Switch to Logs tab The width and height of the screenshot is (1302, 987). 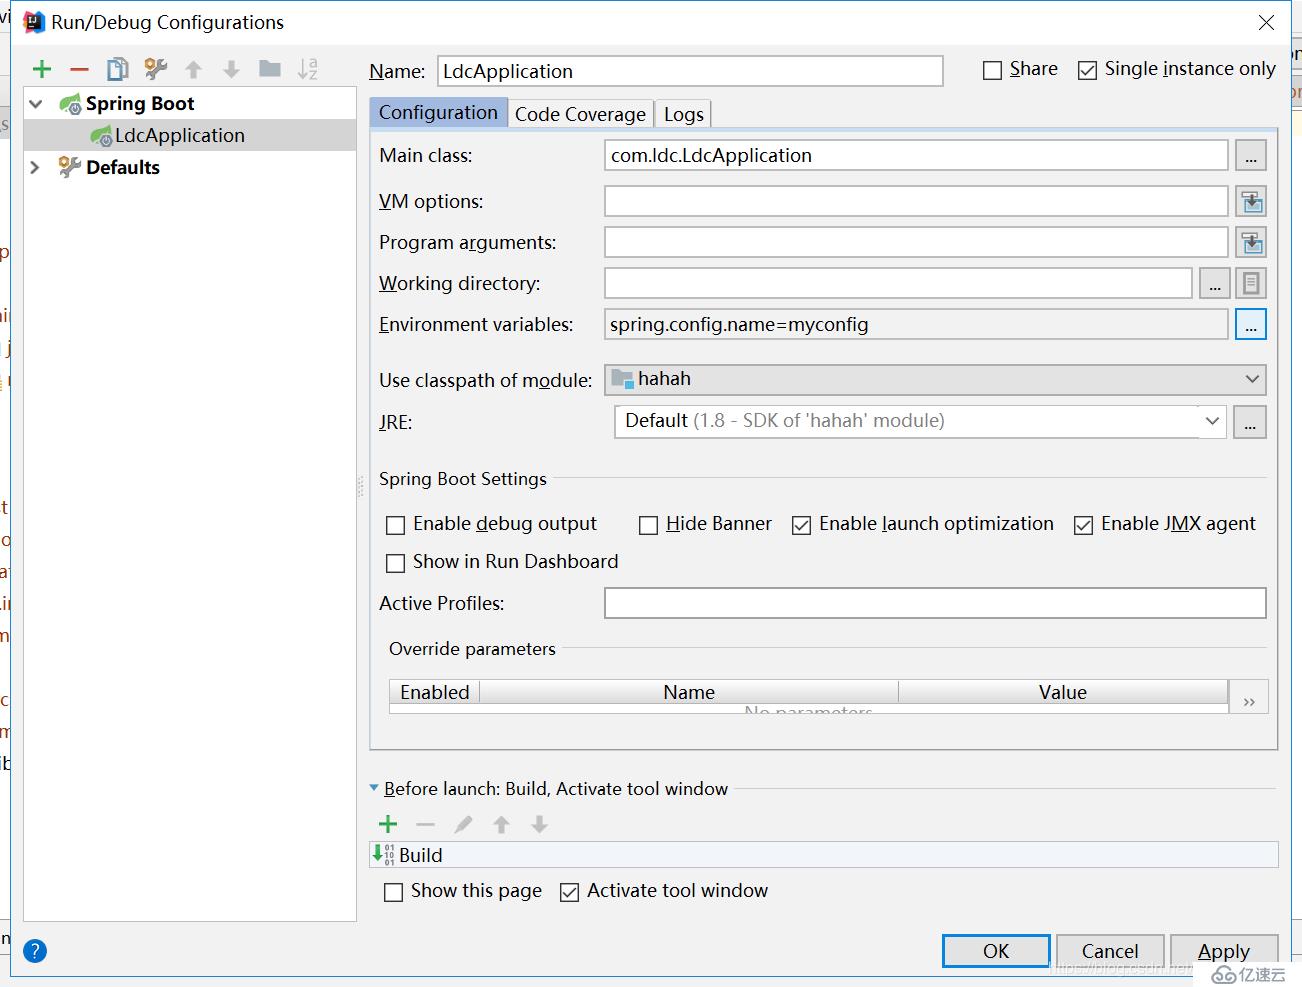coord(684,114)
